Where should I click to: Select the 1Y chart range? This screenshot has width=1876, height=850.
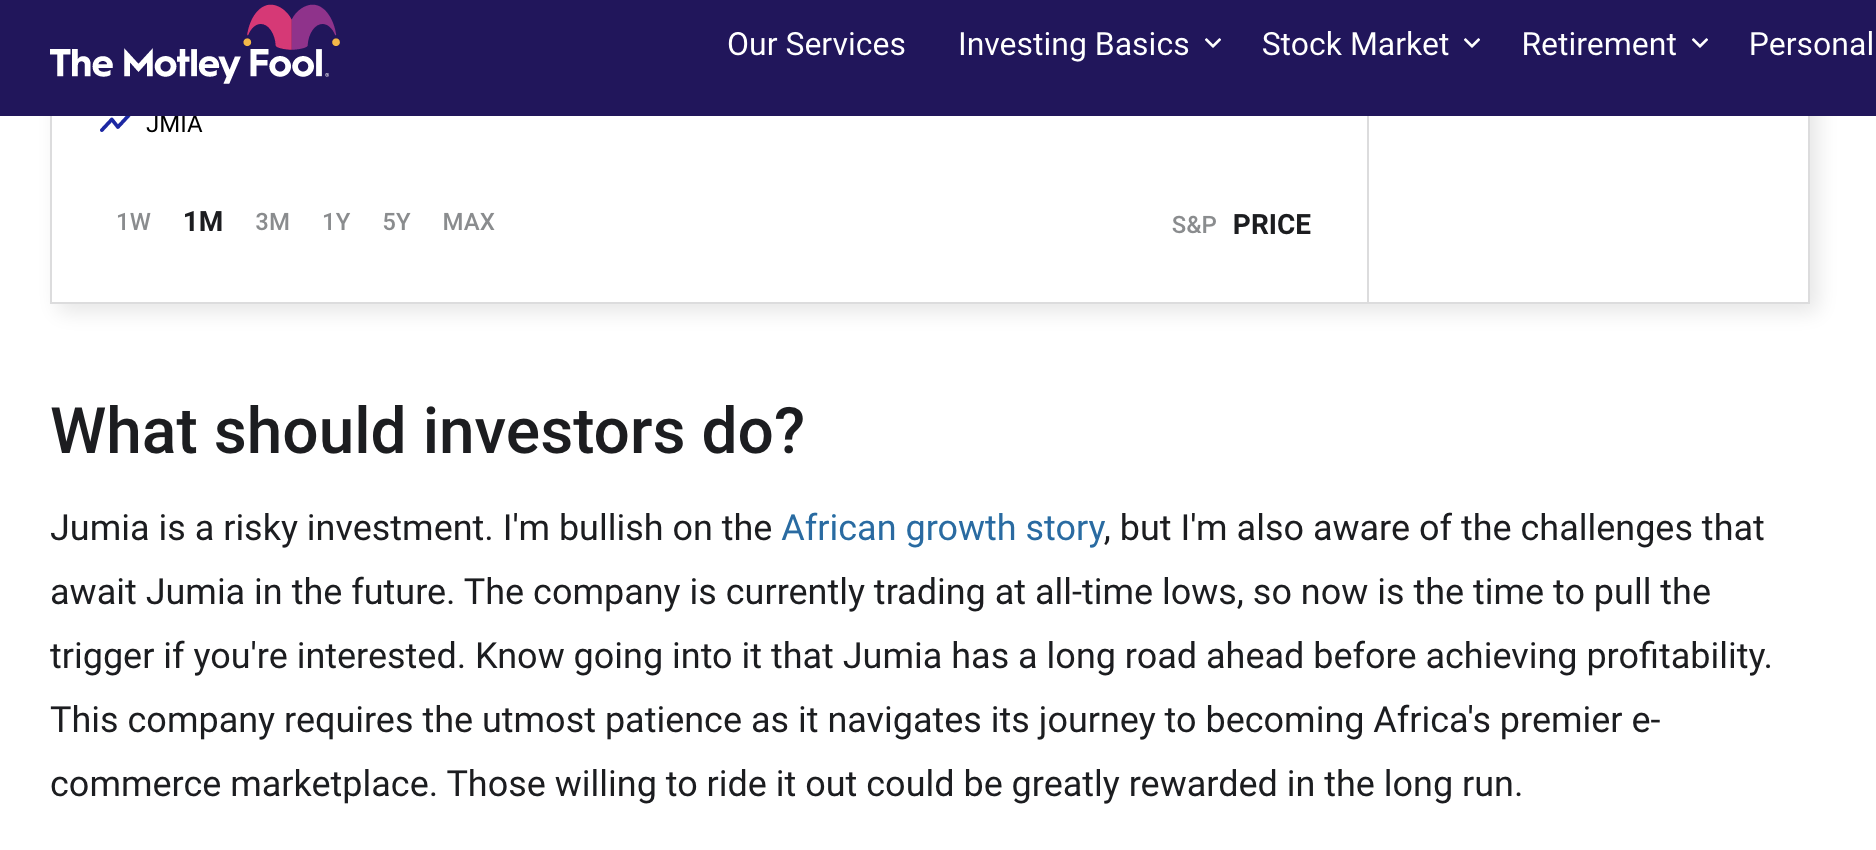click(336, 222)
